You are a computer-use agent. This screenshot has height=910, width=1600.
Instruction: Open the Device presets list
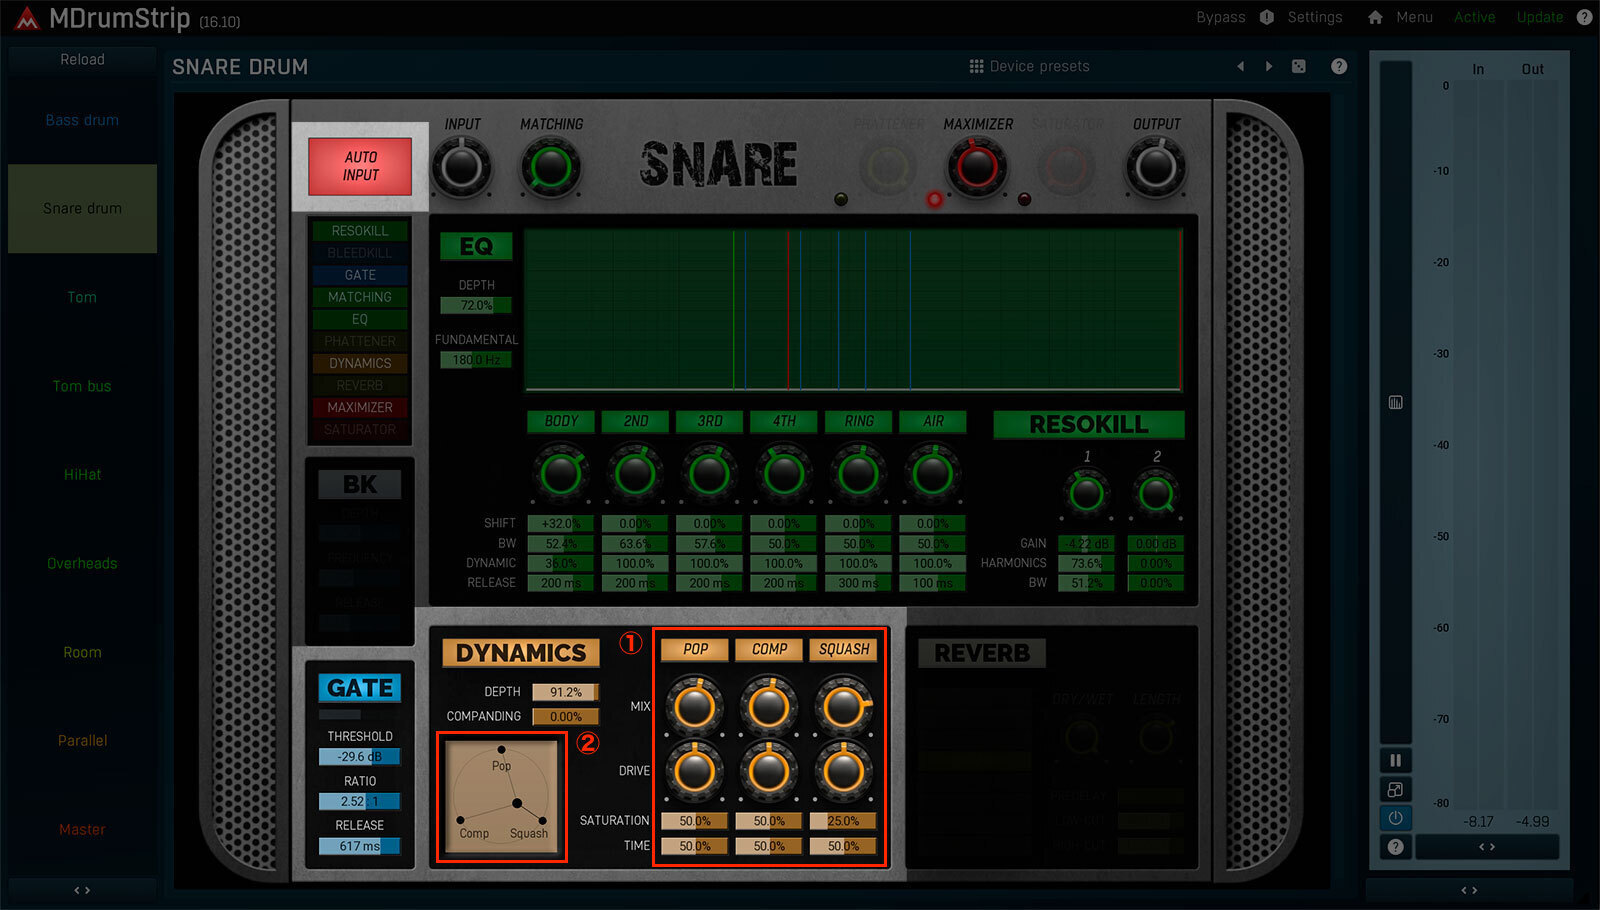point(1030,67)
